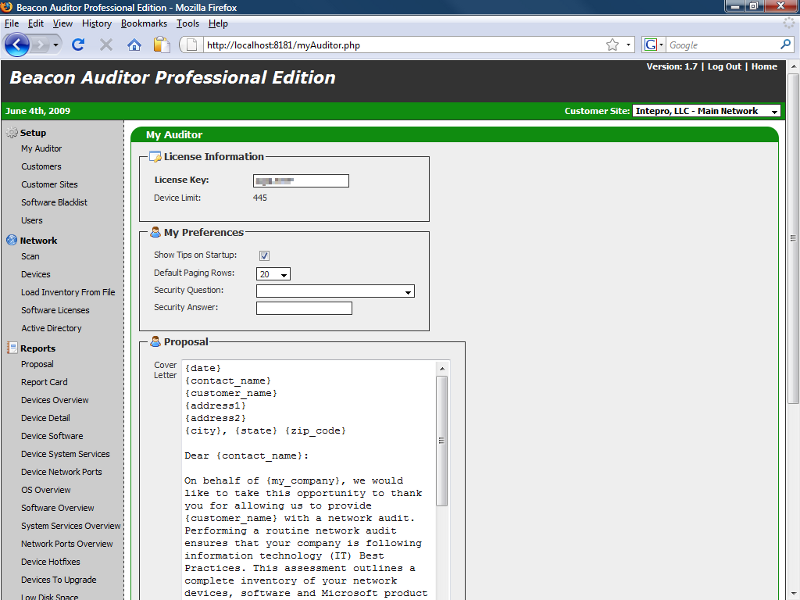Open Device Detail report

[x=45, y=418]
